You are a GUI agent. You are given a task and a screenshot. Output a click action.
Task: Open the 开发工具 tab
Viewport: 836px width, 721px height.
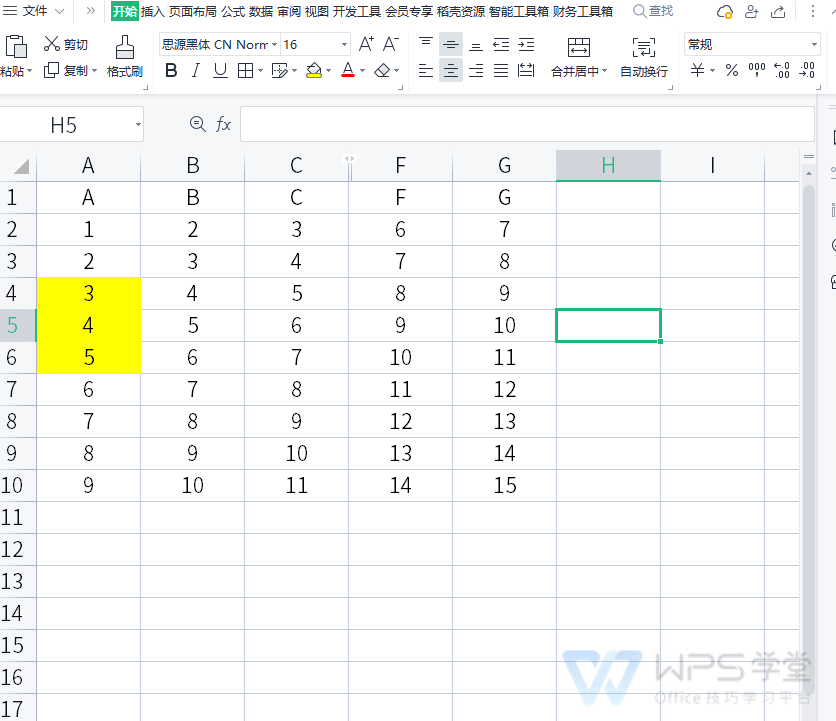tap(357, 11)
